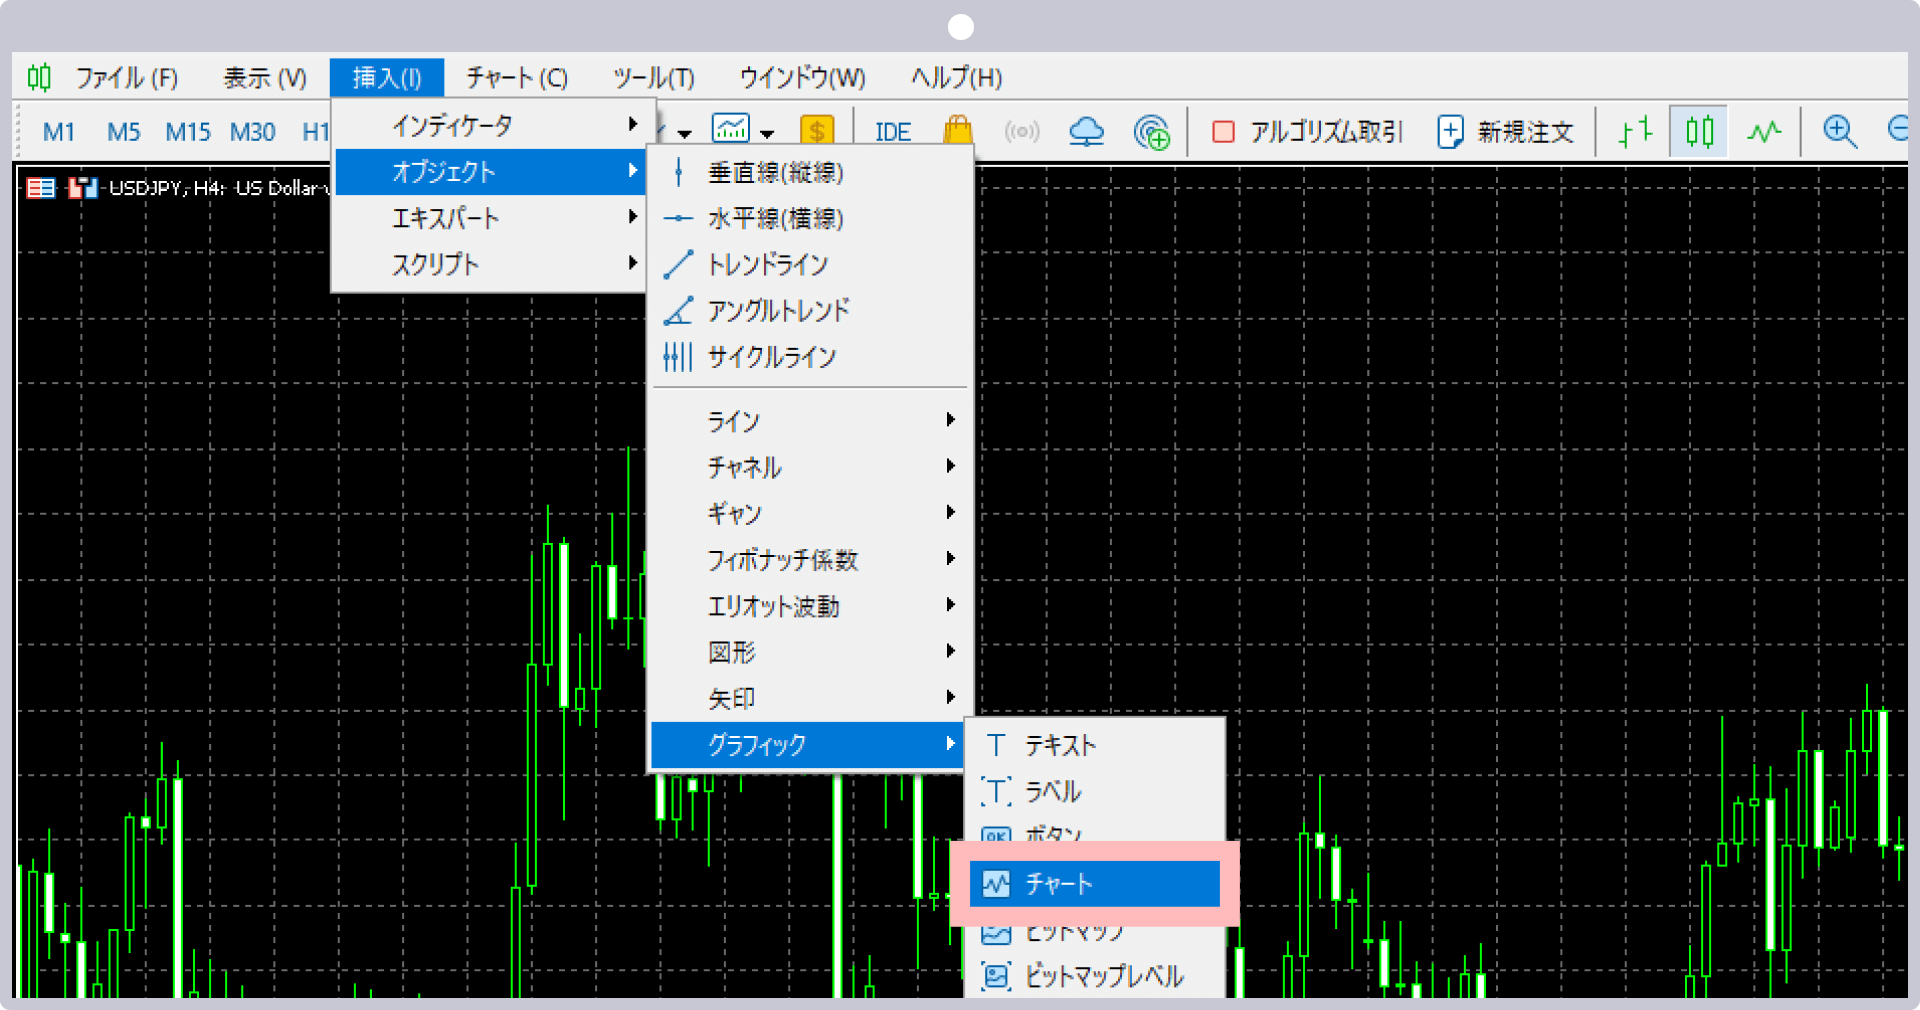The image size is (1920, 1010).
Task: Switch to line chart view icon
Action: [1763, 130]
